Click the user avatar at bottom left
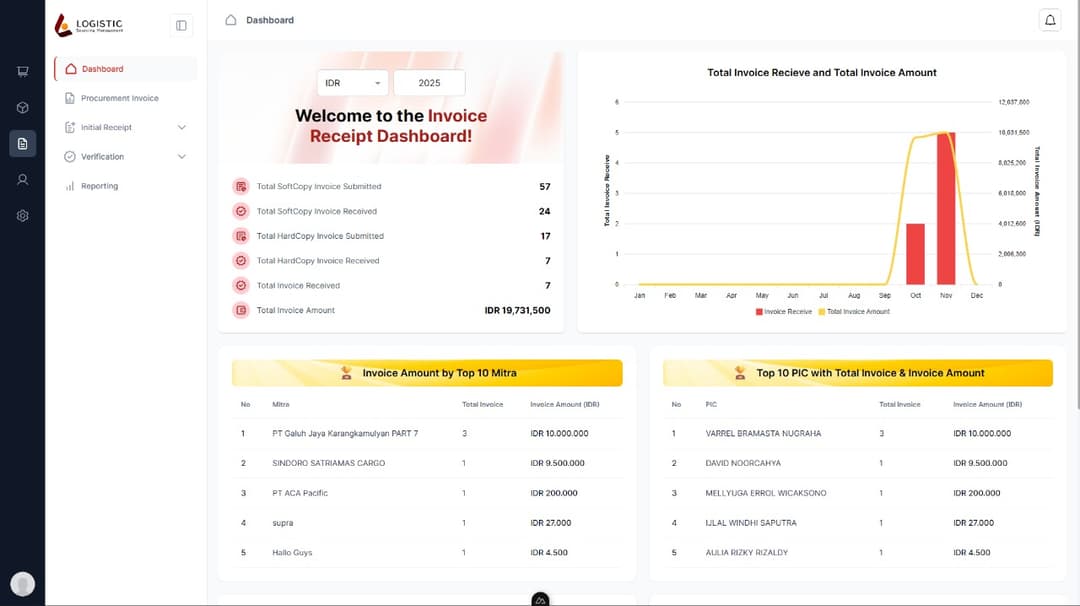 tap(22, 584)
